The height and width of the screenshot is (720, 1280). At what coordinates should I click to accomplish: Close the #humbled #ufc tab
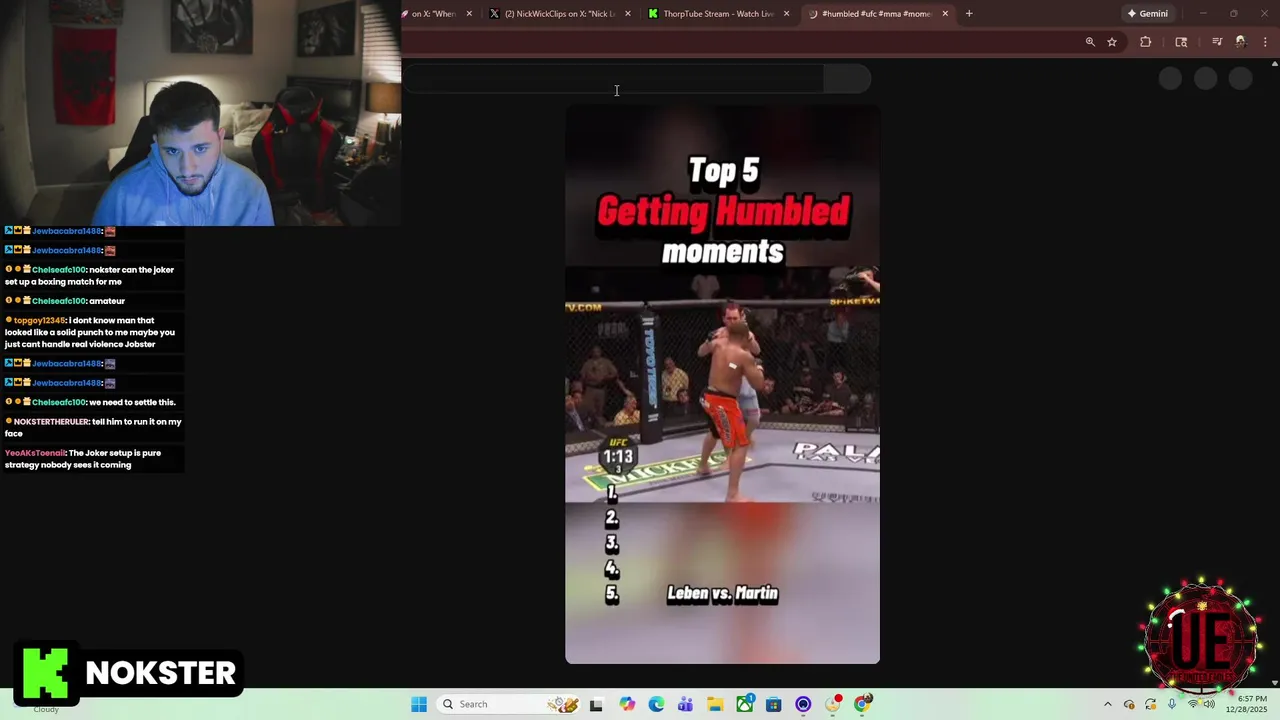tap(945, 14)
